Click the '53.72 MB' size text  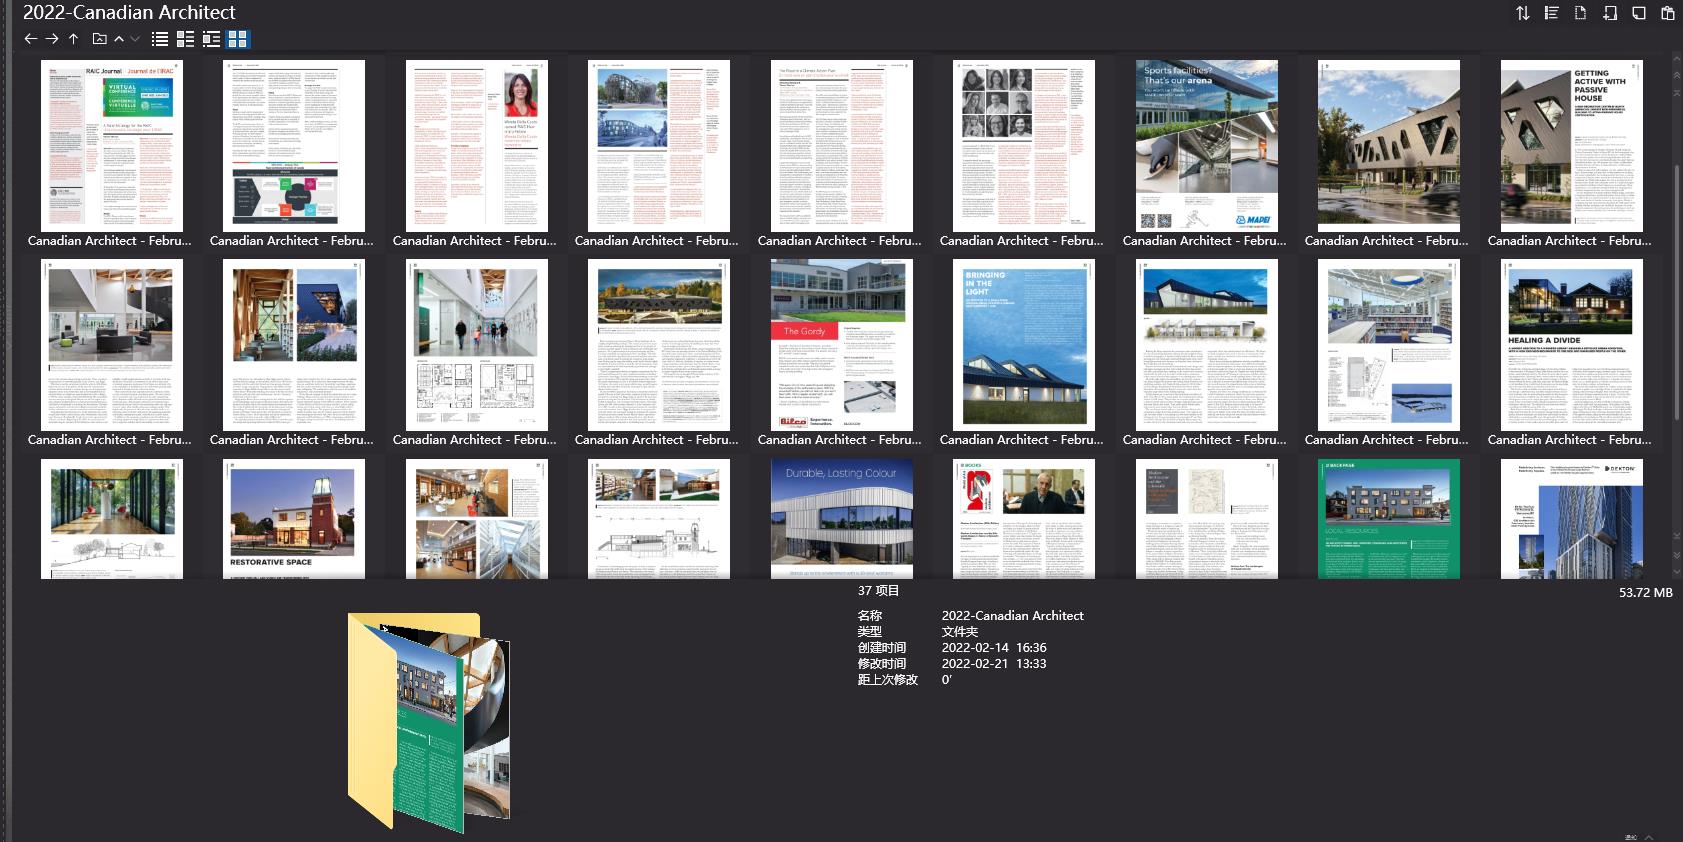[x=1645, y=593]
